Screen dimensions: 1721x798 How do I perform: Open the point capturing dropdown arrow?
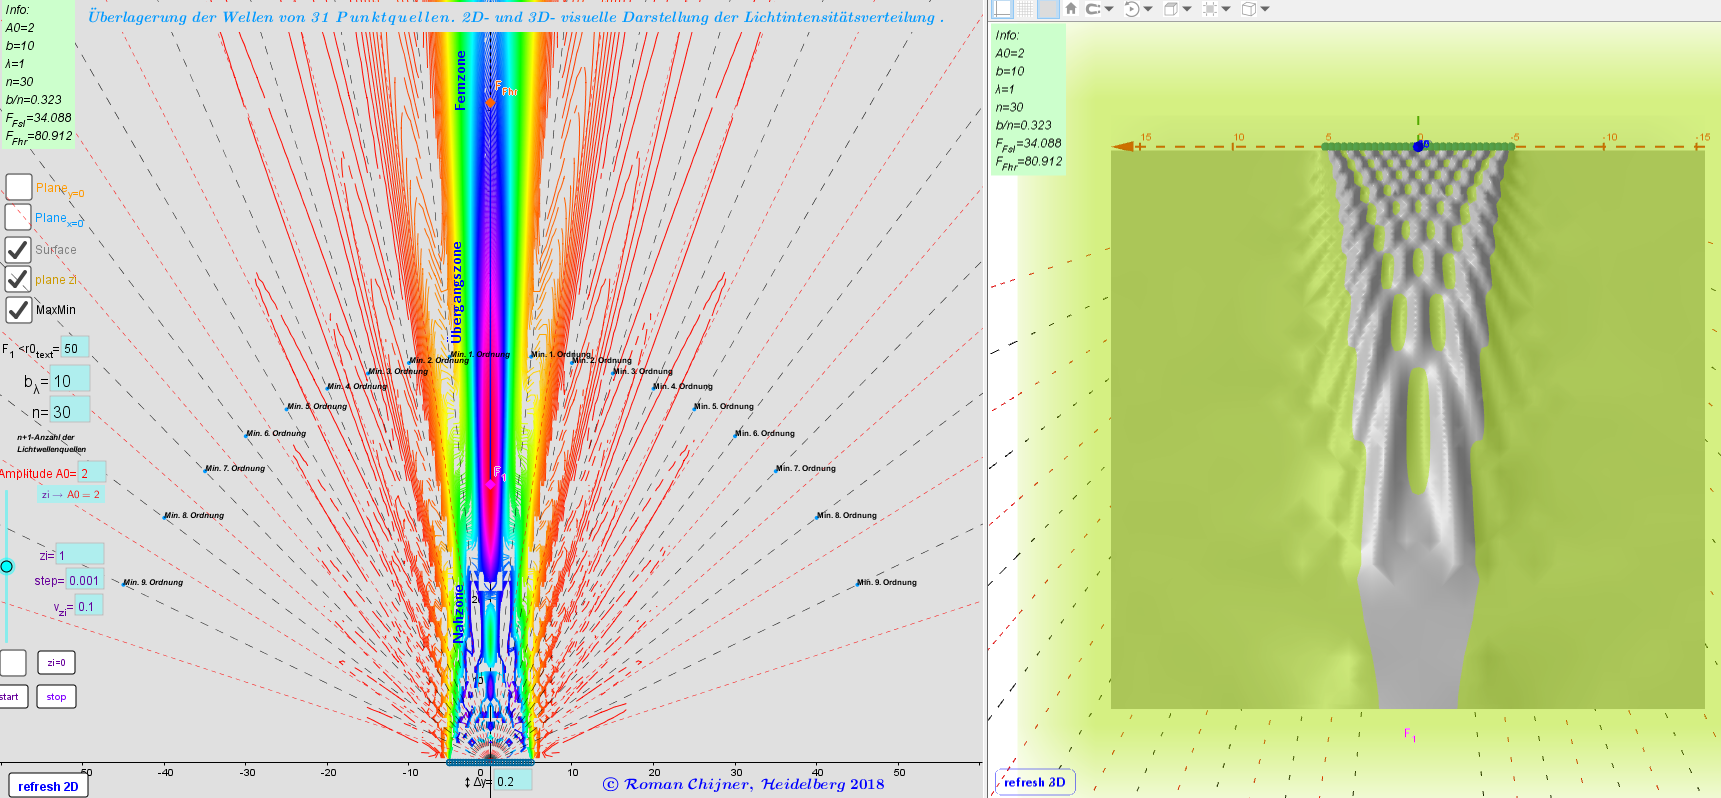point(1108,9)
